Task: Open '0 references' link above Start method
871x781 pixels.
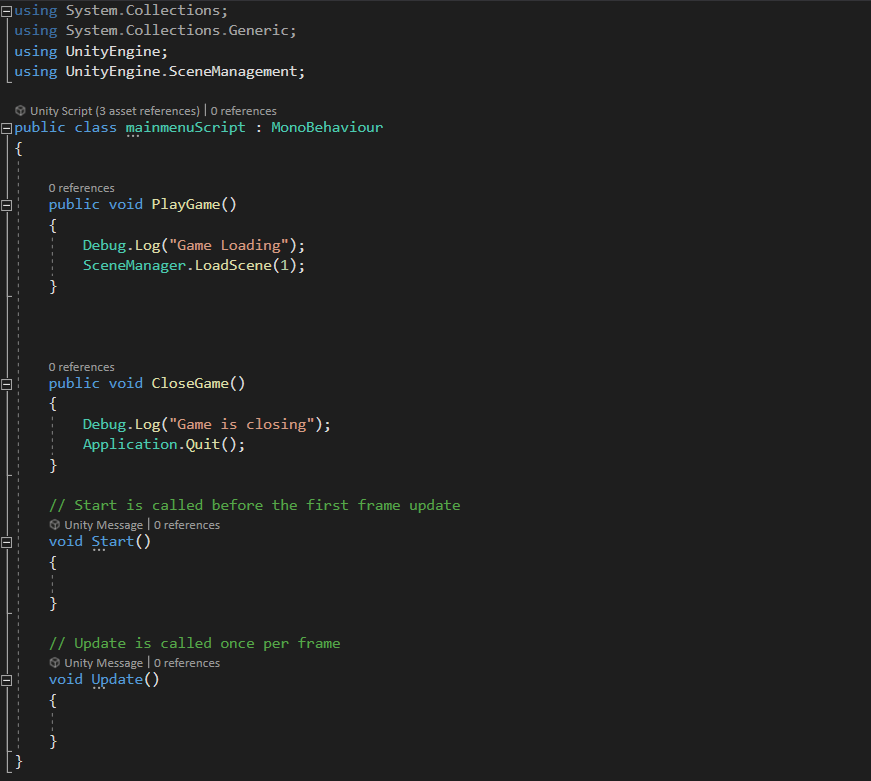Action: click(x=187, y=525)
